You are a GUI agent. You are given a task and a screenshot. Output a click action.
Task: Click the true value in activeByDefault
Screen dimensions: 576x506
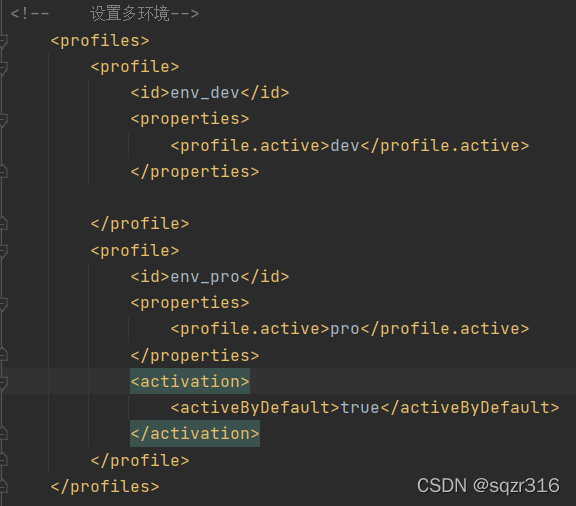[360, 408]
